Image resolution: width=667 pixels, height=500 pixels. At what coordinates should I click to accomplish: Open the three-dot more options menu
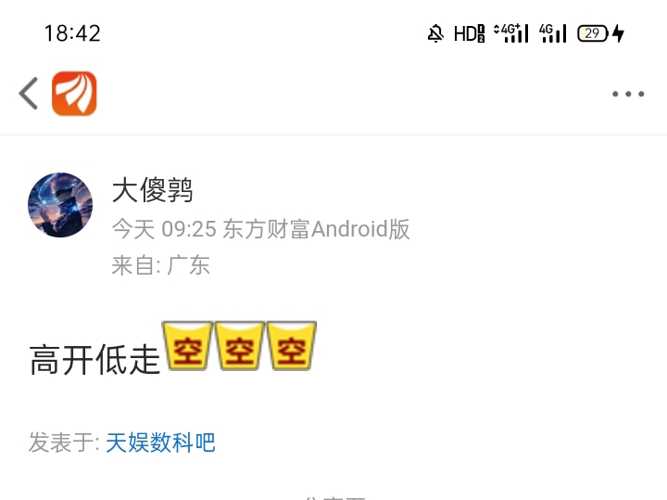pos(628,94)
